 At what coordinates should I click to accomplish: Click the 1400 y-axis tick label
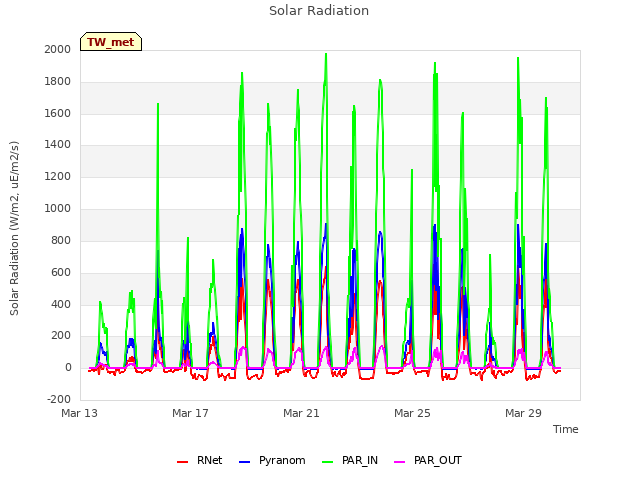point(58,144)
